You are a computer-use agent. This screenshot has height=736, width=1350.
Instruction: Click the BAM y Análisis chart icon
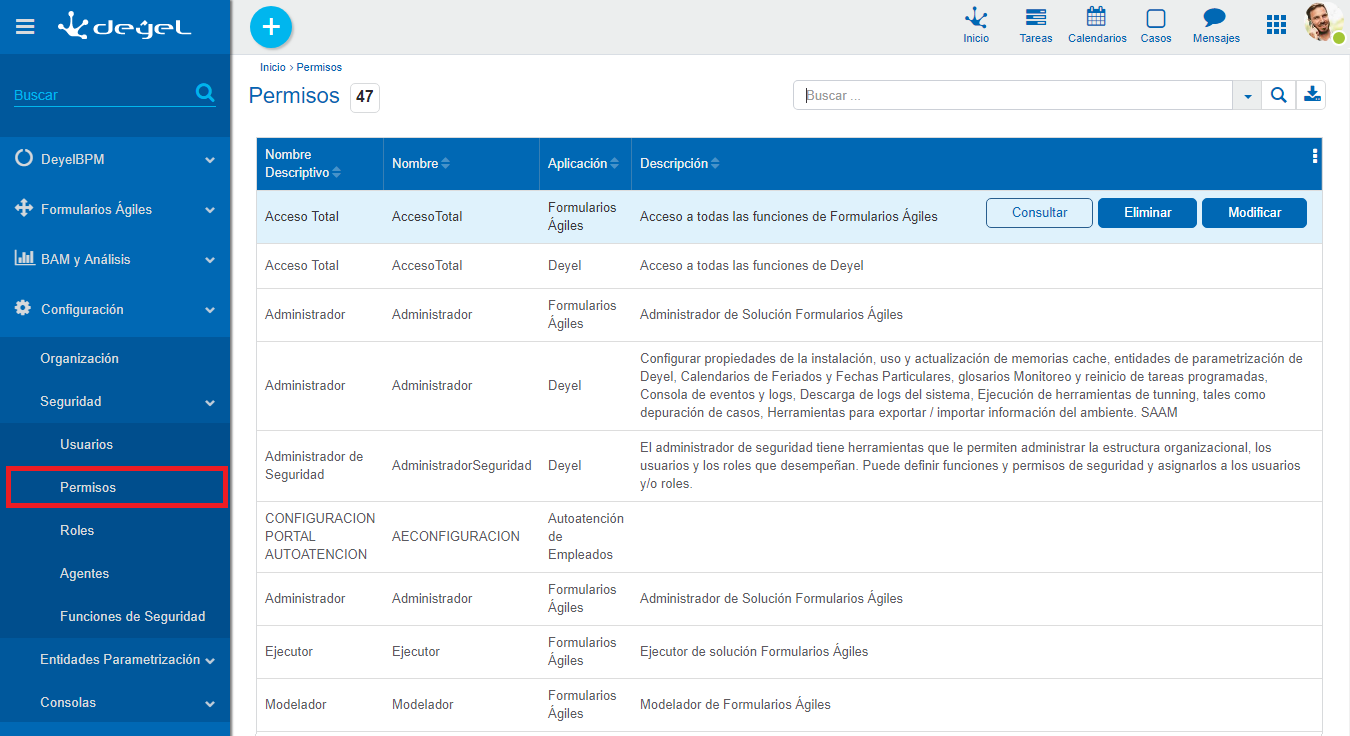click(24, 259)
